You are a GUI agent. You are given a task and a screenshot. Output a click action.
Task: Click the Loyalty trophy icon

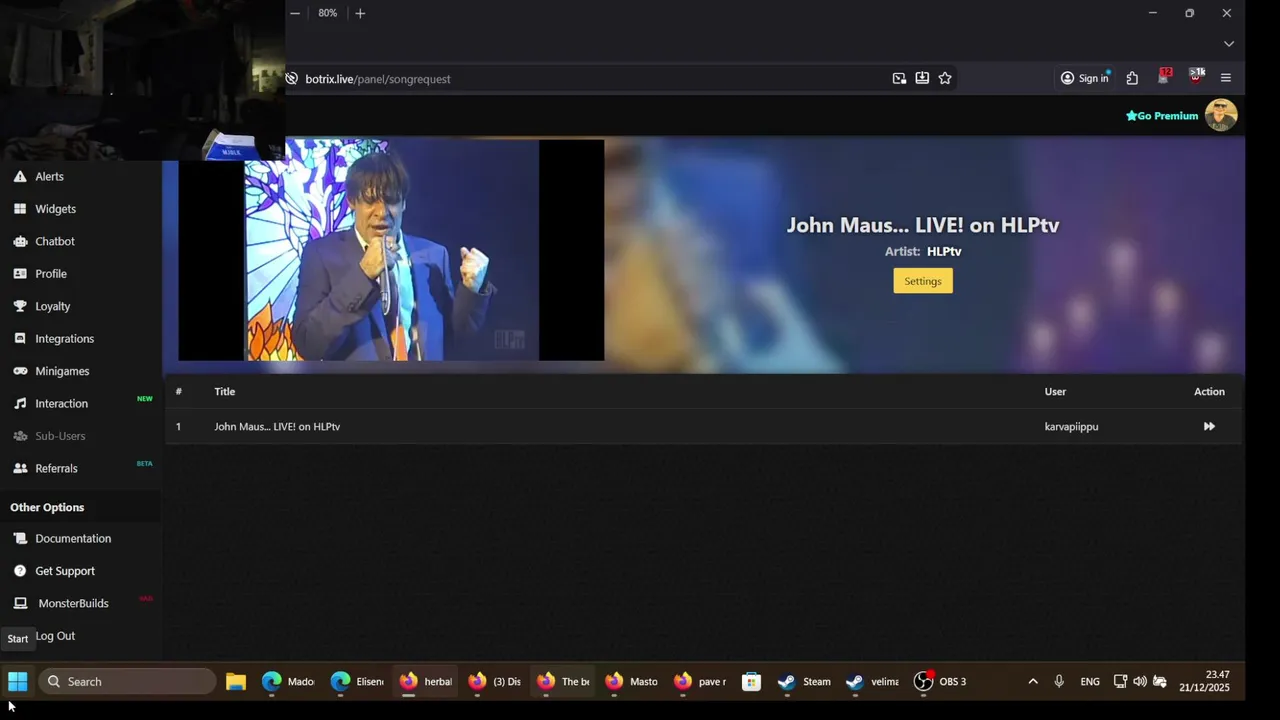coord(20,306)
